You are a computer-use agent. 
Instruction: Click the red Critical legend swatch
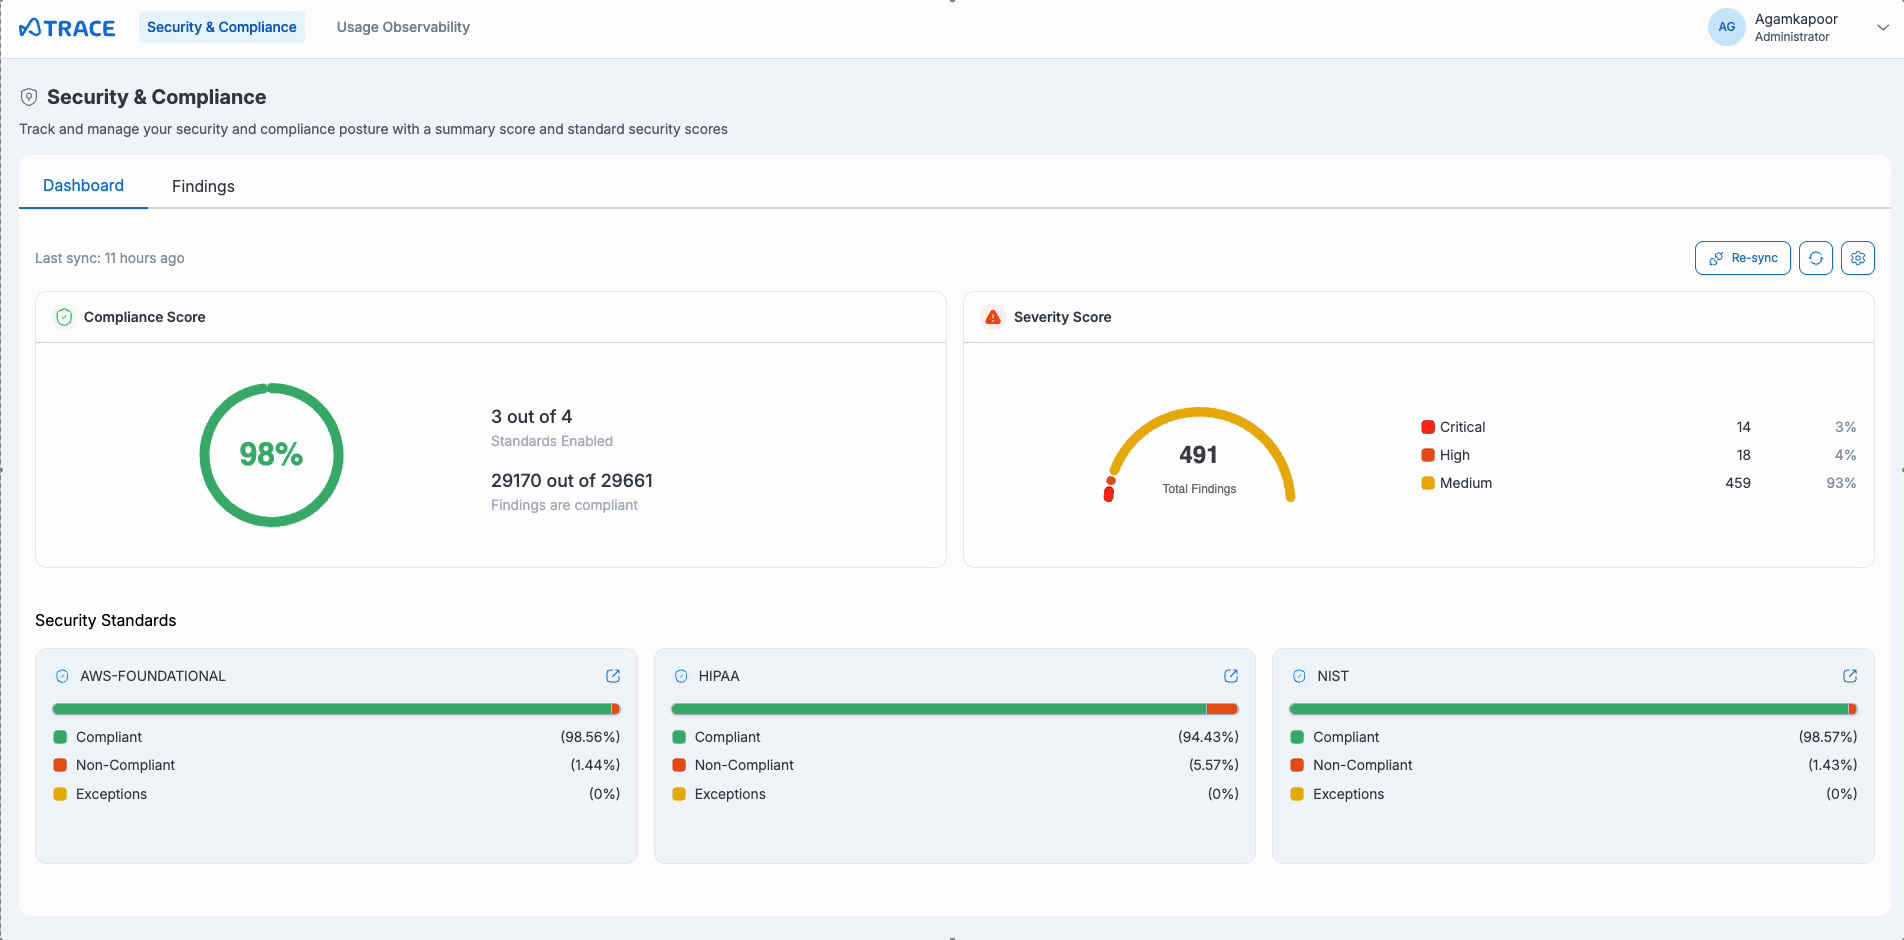coord(1427,426)
